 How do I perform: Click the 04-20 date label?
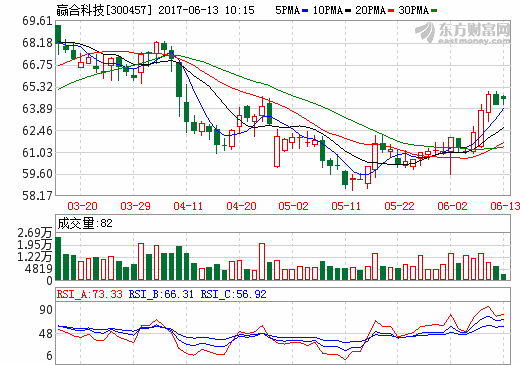pyautogui.click(x=241, y=206)
